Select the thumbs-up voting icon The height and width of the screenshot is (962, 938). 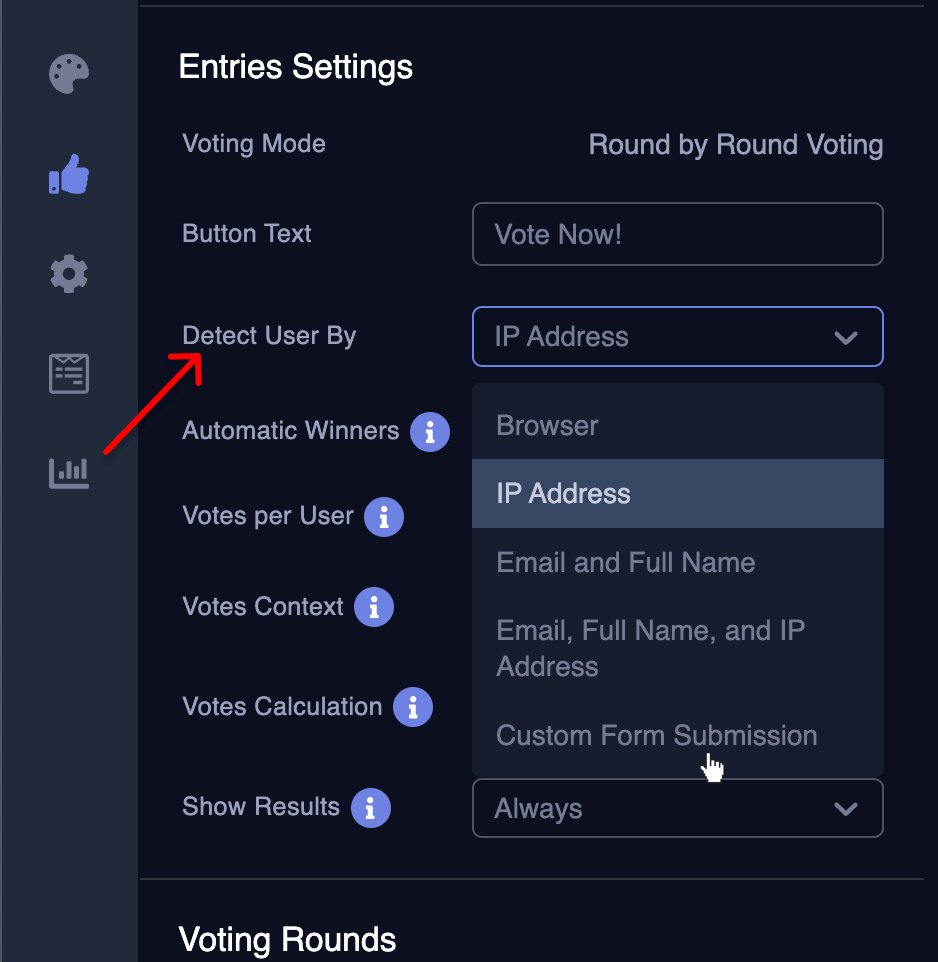(69, 175)
